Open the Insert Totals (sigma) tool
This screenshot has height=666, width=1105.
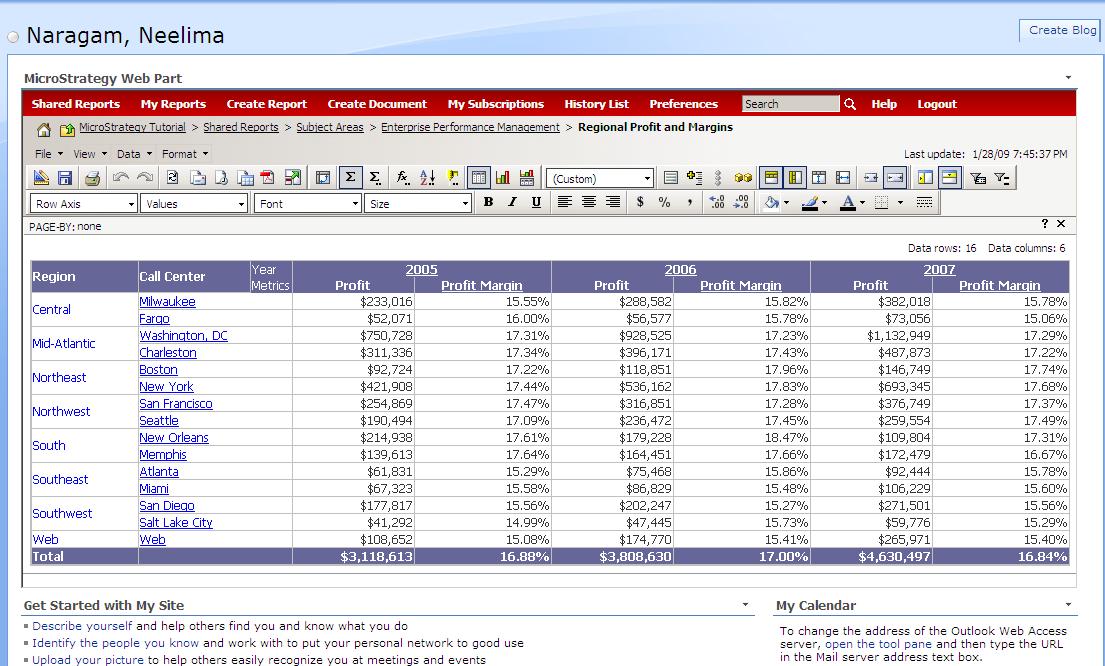[351, 177]
